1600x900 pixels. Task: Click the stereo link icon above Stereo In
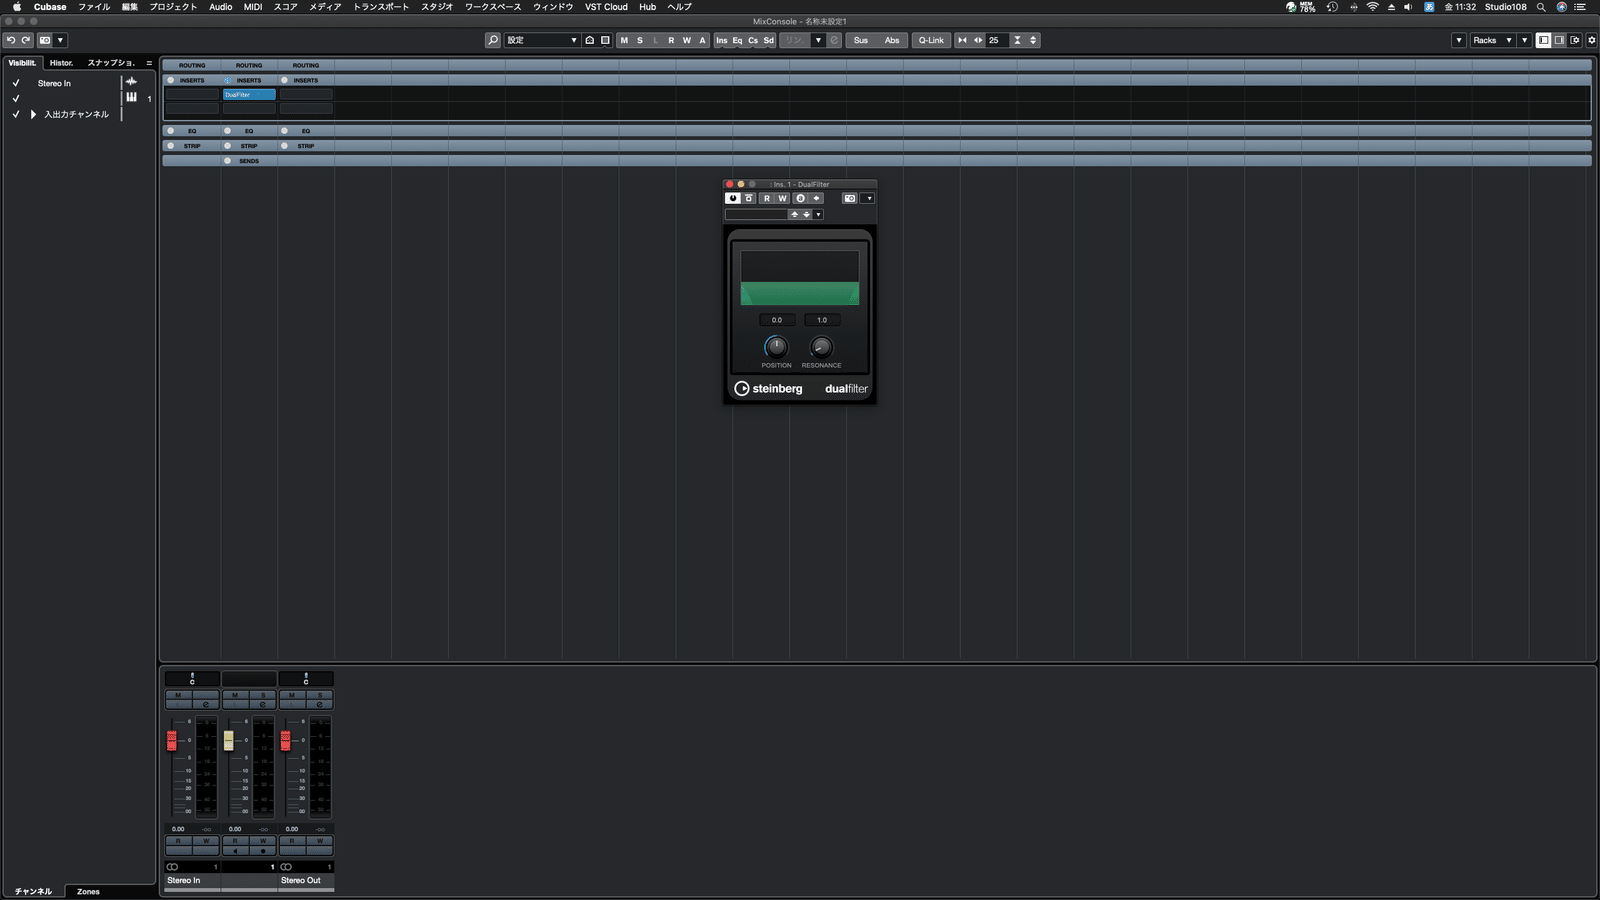173,867
